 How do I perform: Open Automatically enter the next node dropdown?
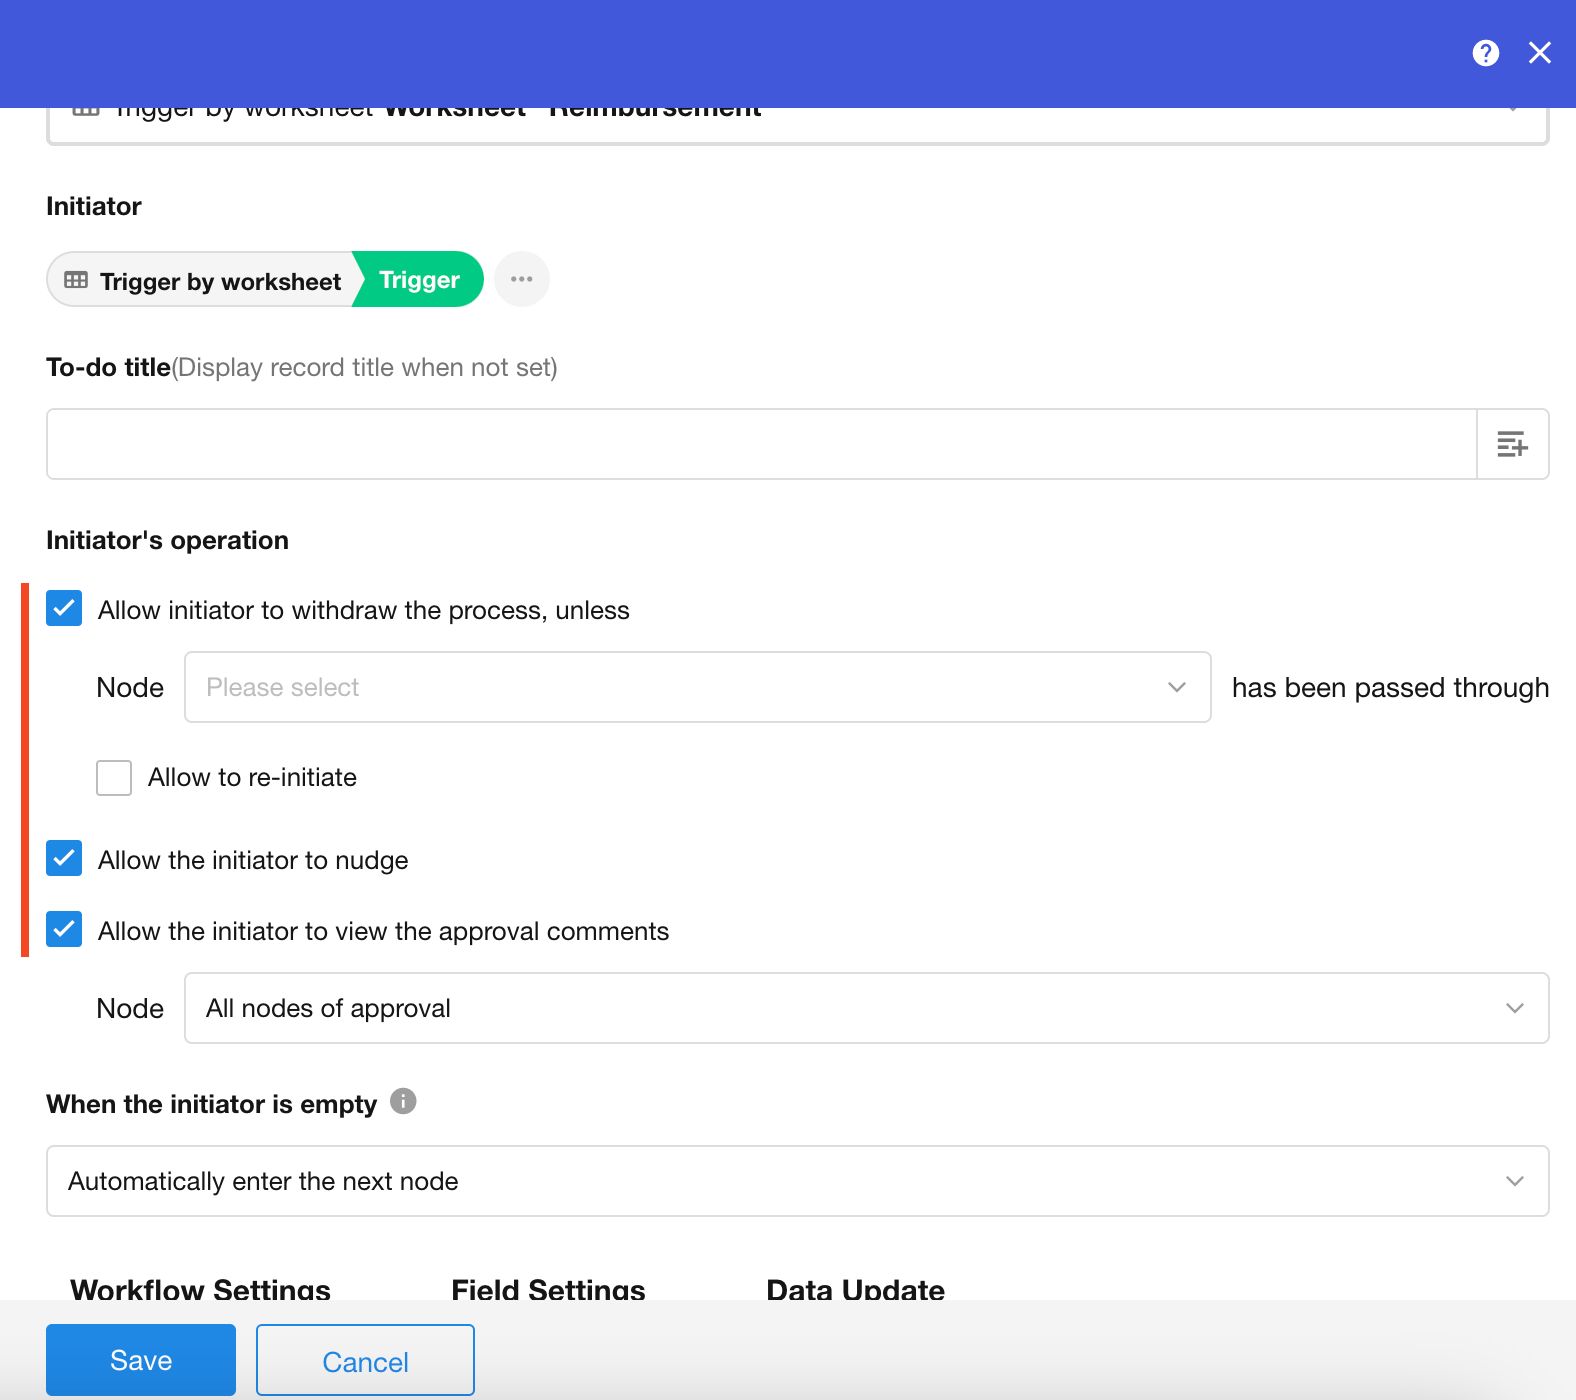tap(797, 1181)
